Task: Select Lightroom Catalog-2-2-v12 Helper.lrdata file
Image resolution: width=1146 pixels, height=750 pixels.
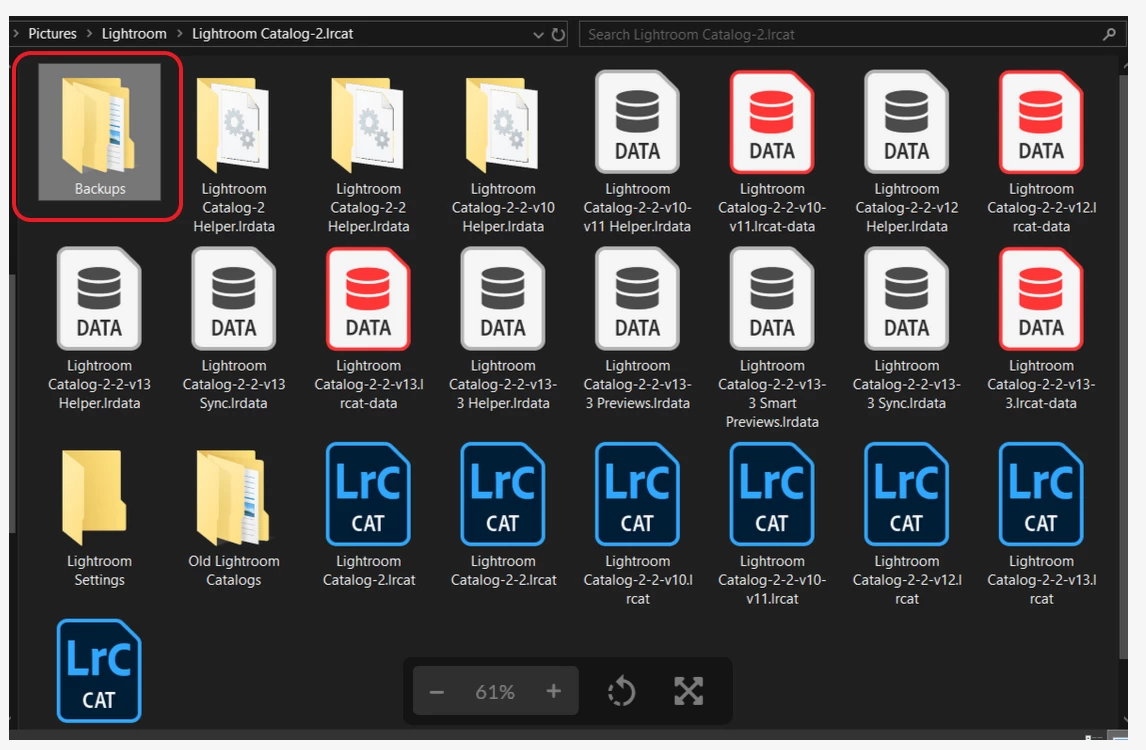Action: pos(906,153)
